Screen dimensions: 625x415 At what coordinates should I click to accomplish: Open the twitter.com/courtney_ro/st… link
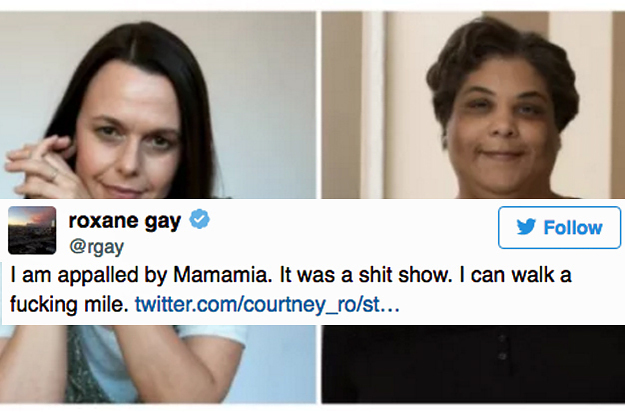pos(267,305)
